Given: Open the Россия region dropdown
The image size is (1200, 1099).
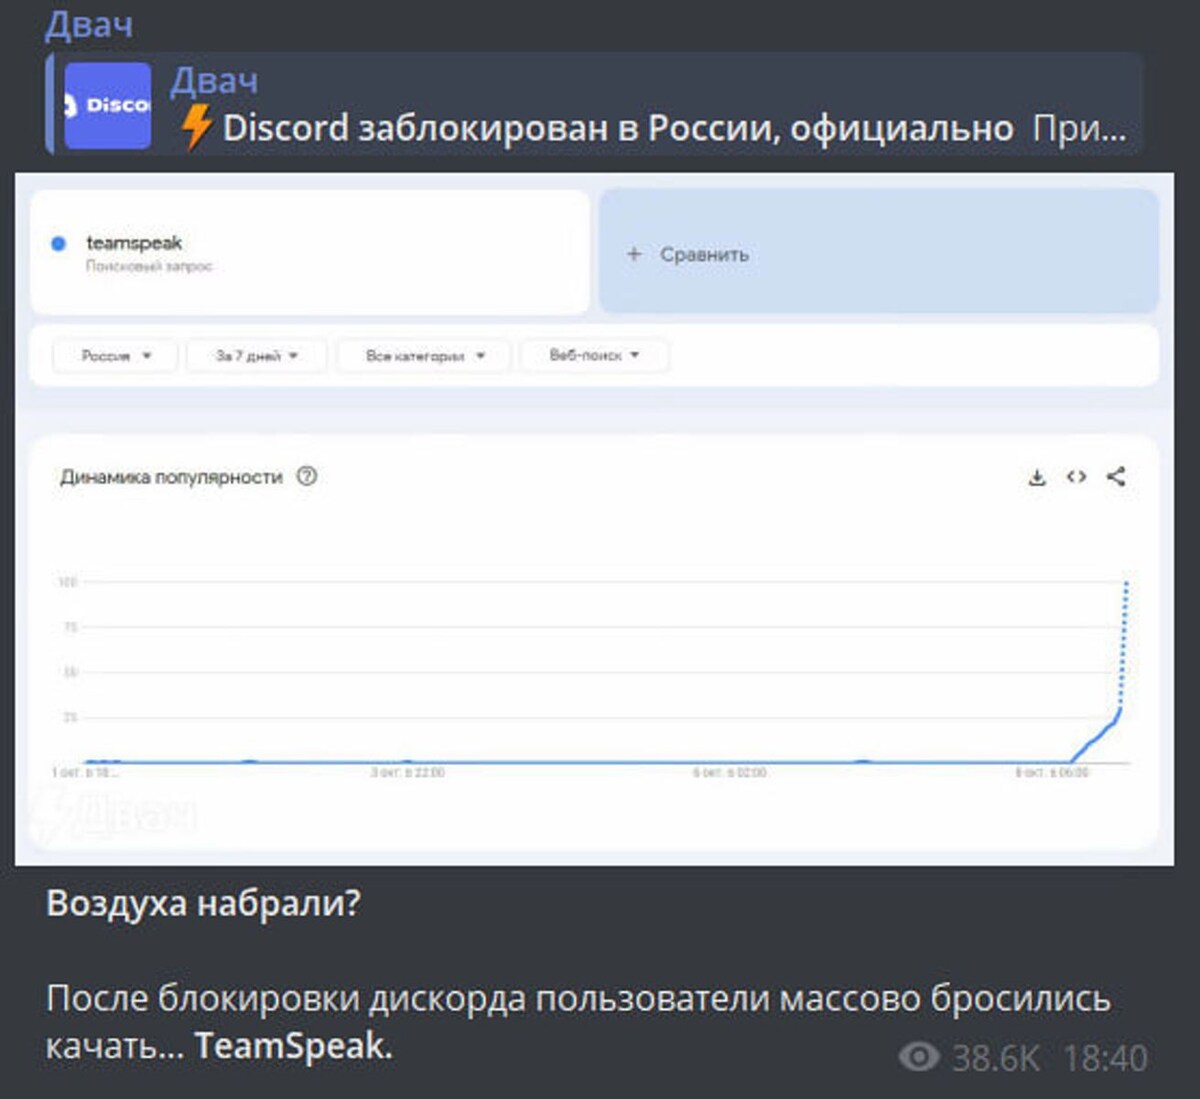Looking at the screenshot, I should [x=116, y=356].
